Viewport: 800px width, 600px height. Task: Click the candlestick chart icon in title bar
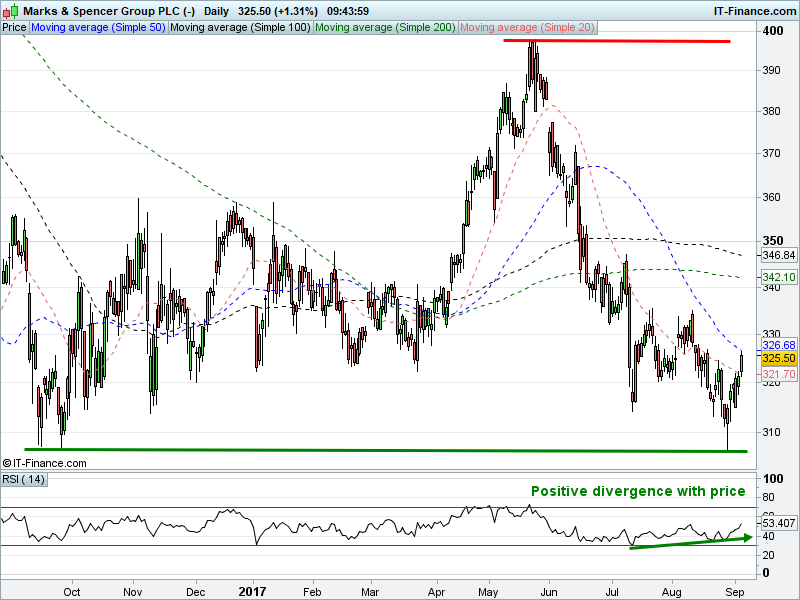[x=10, y=11]
